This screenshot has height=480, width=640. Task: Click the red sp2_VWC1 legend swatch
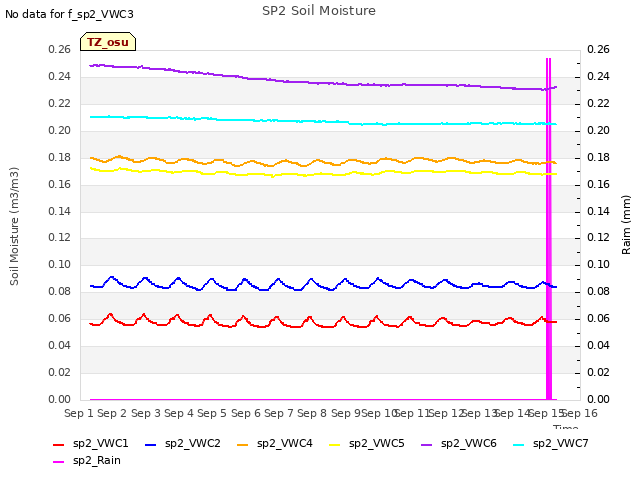58,445
